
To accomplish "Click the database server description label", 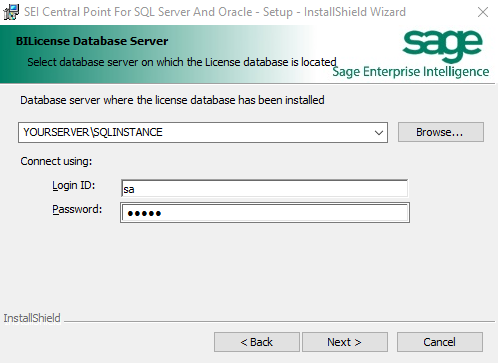I will tap(172, 100).
